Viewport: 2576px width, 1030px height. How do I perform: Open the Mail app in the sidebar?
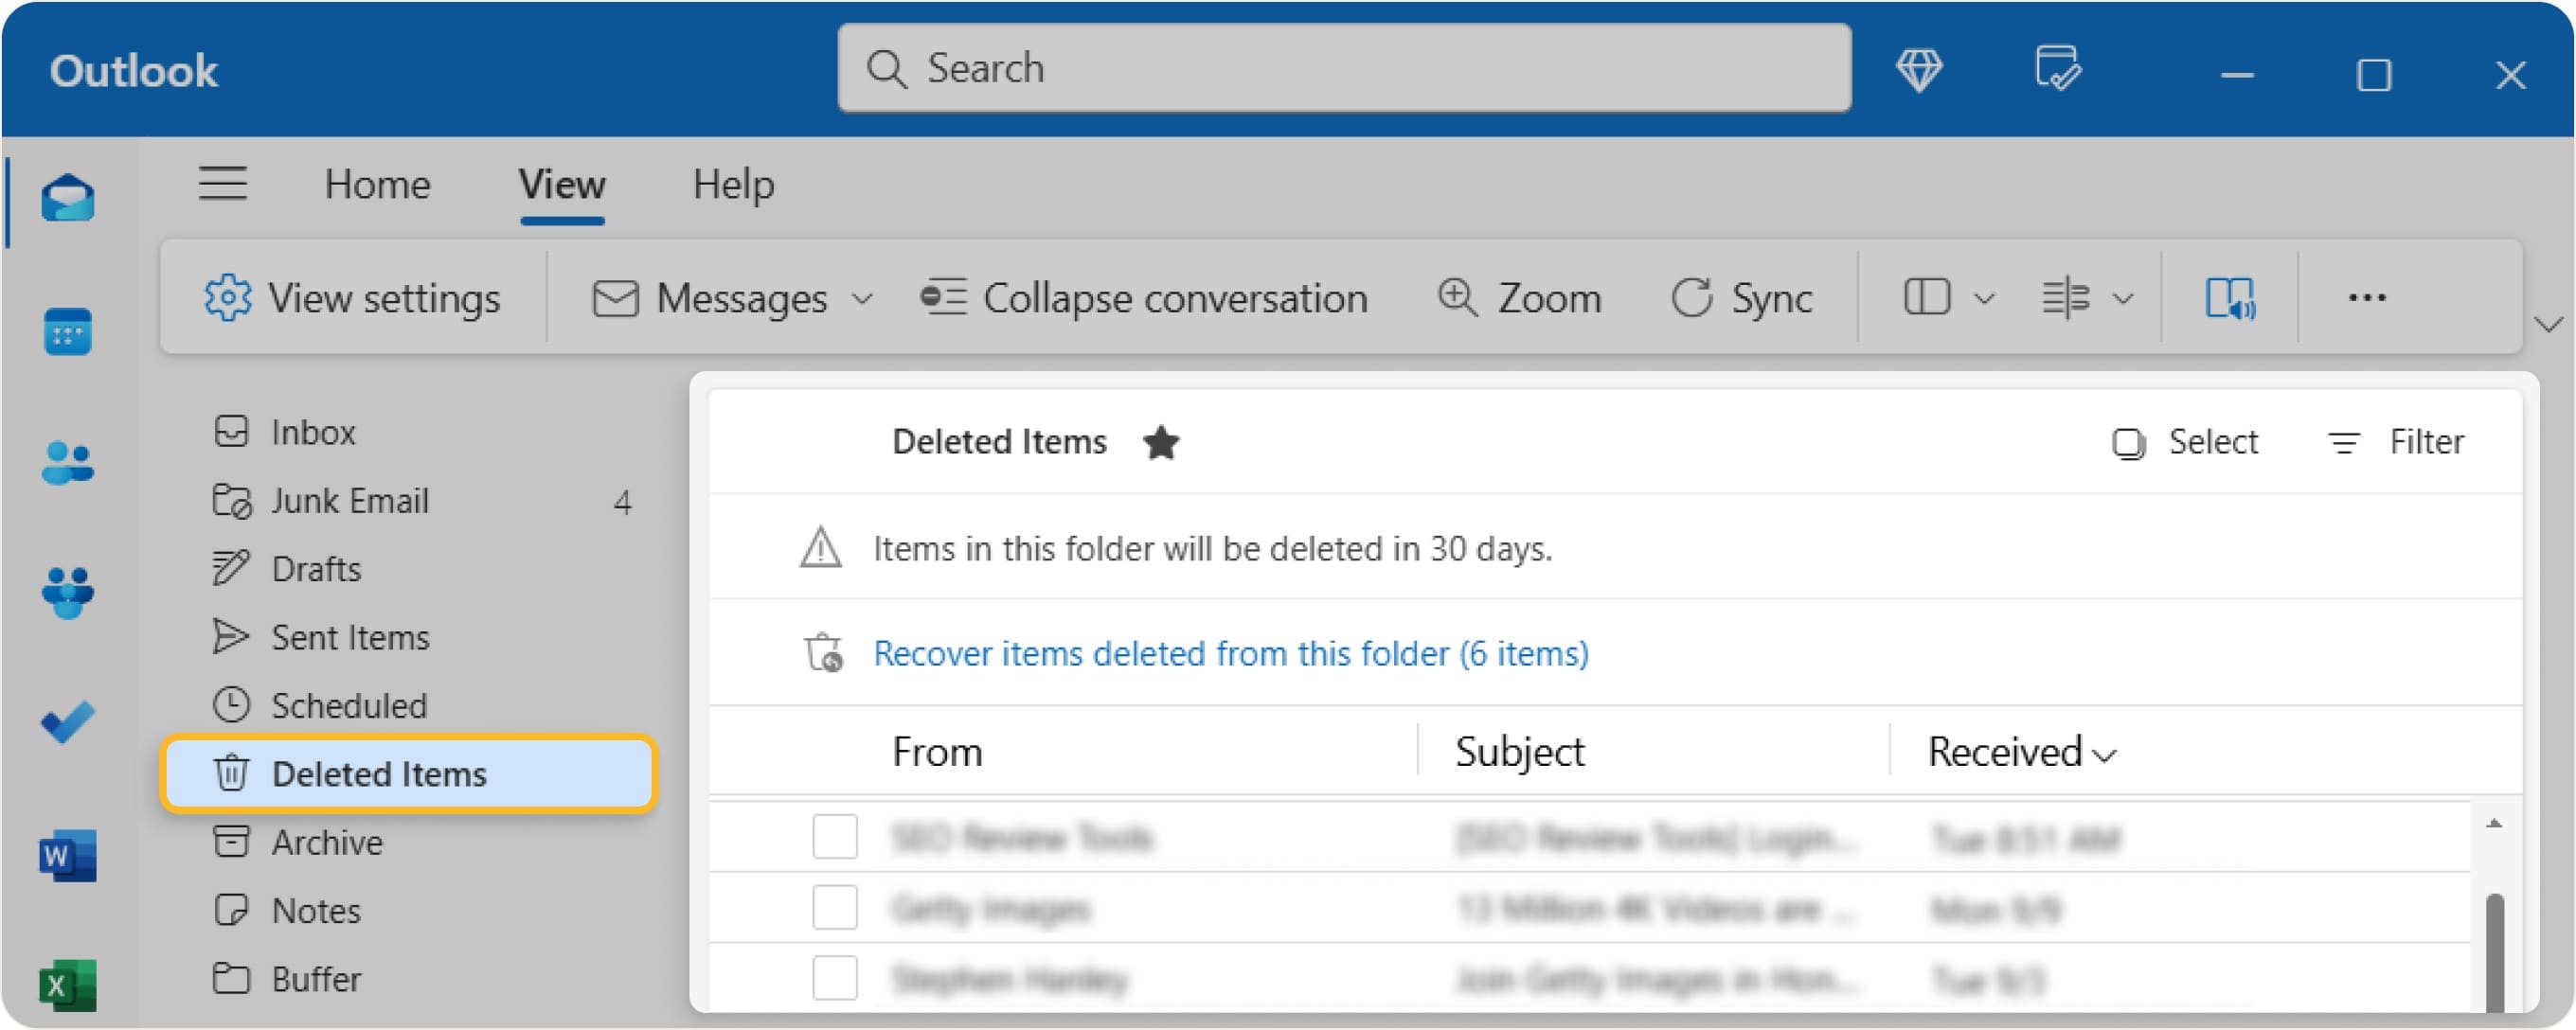[x=68, y=197]
